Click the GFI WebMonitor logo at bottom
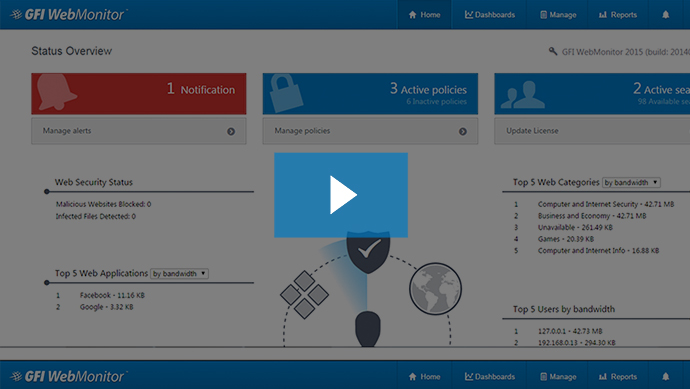The height and width of the screenshot is (389, 690). tap(68, 376)
